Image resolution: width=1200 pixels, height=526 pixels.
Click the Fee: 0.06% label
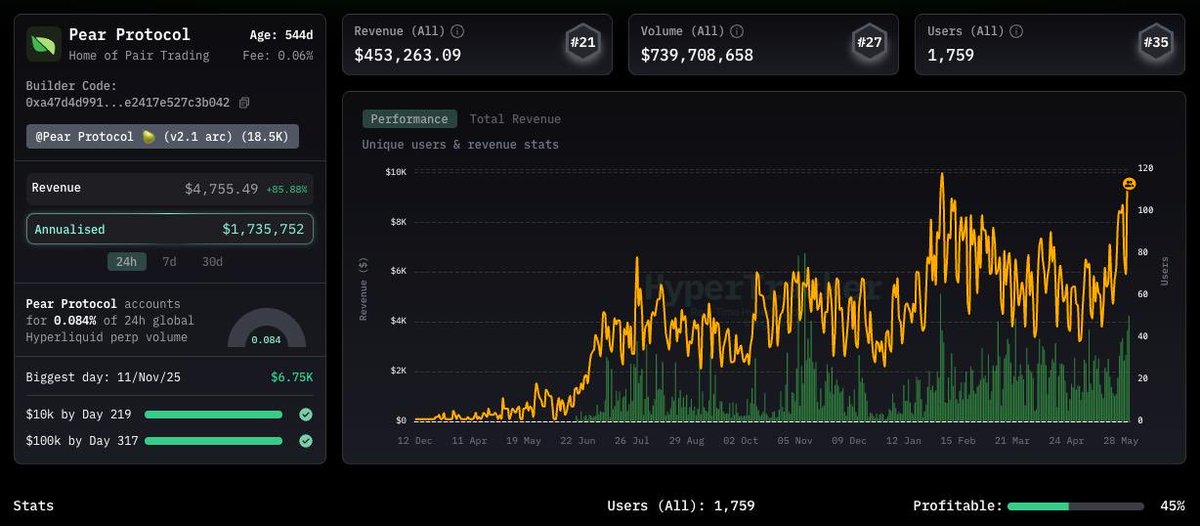click(278, 55)
